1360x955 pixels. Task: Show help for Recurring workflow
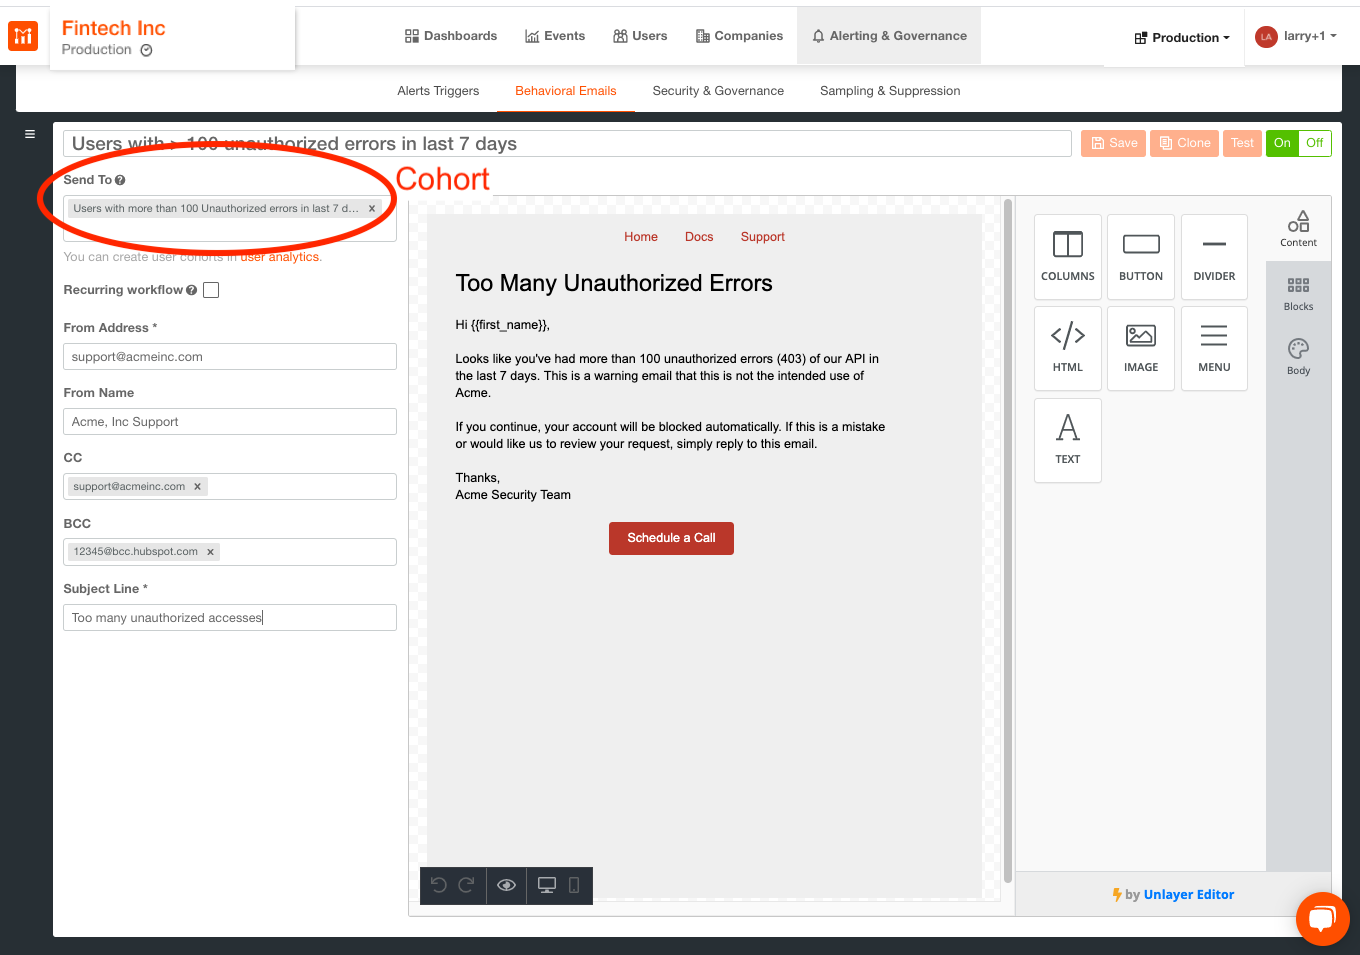tap(191, 290)
